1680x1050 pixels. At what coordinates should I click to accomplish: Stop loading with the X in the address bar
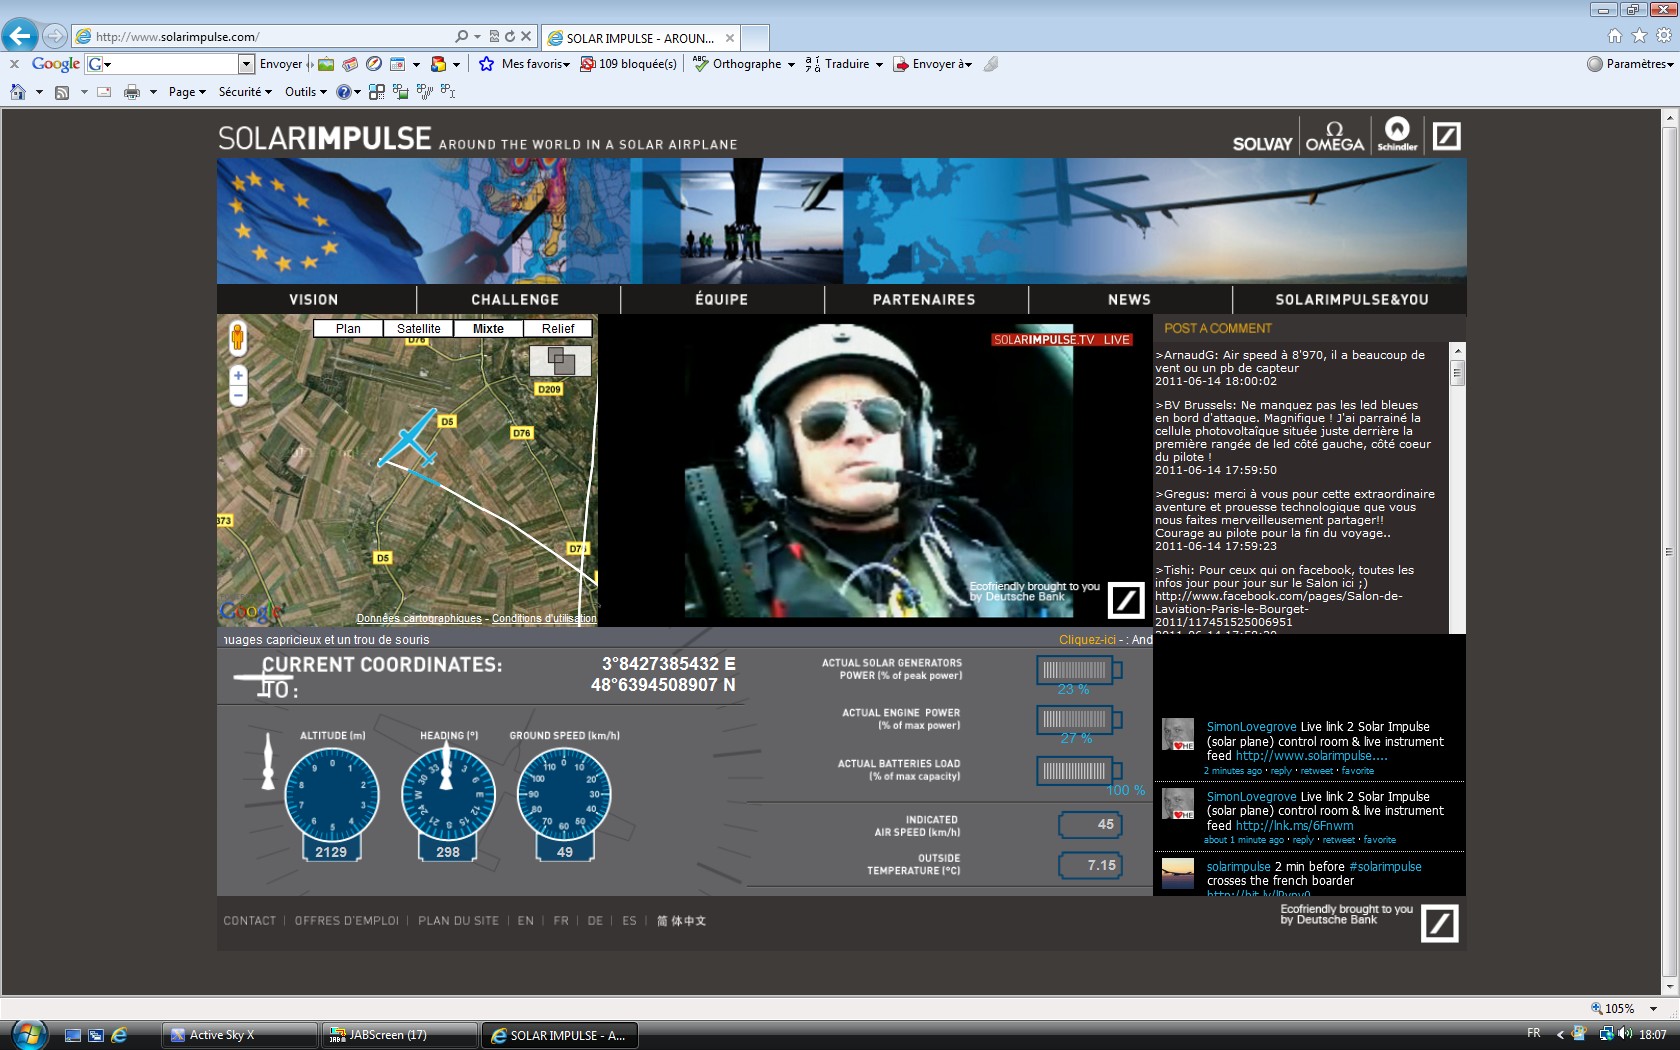(526, 36)
